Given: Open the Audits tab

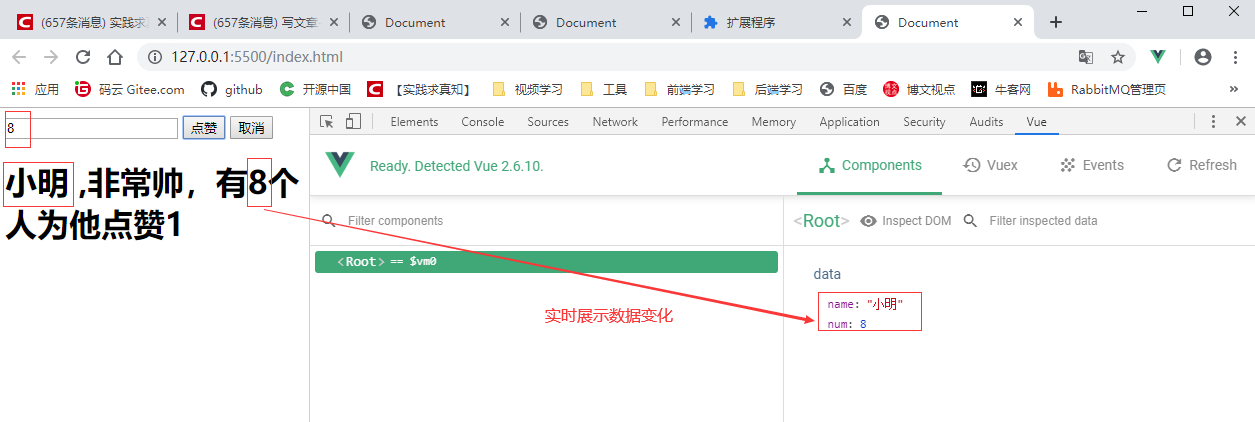Looking at the screenshot, I should pyautogui.click(x=986, y=122).
